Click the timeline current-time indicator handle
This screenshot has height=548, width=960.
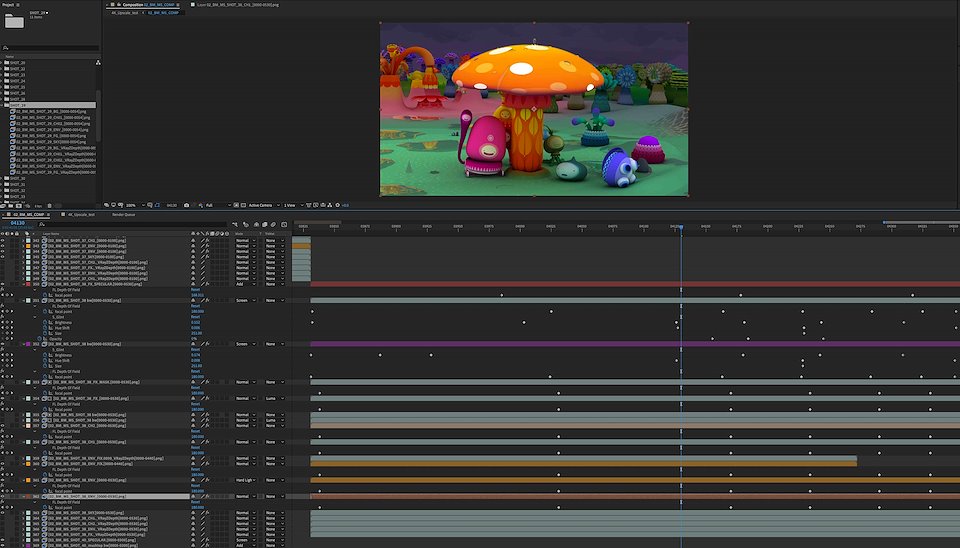681,227
